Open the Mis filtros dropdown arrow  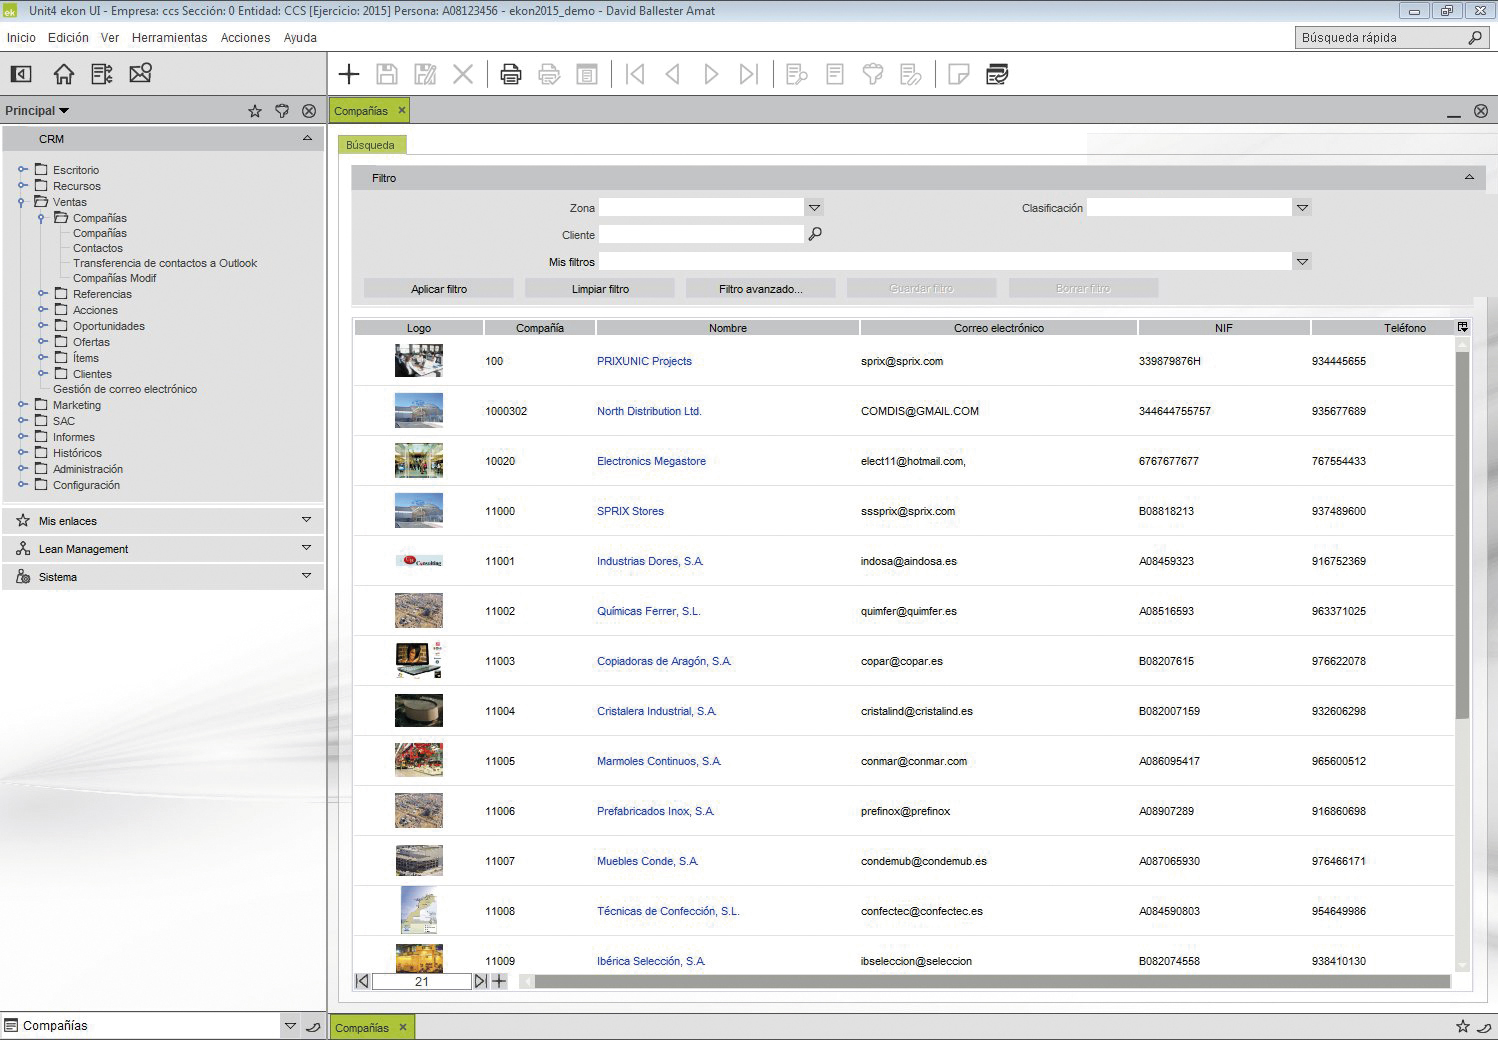(1302, 262)
